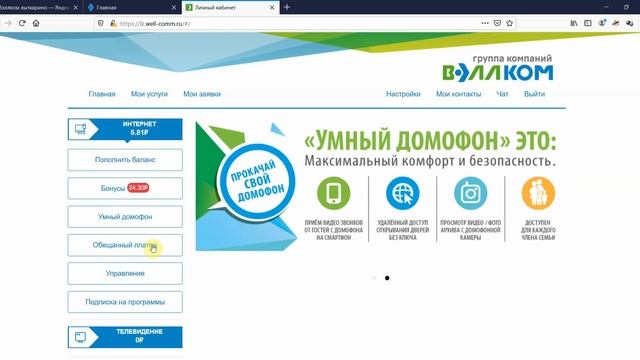640x360 pixels.
Task: Open the Мои контакты menu item
Action: point(458,94)
